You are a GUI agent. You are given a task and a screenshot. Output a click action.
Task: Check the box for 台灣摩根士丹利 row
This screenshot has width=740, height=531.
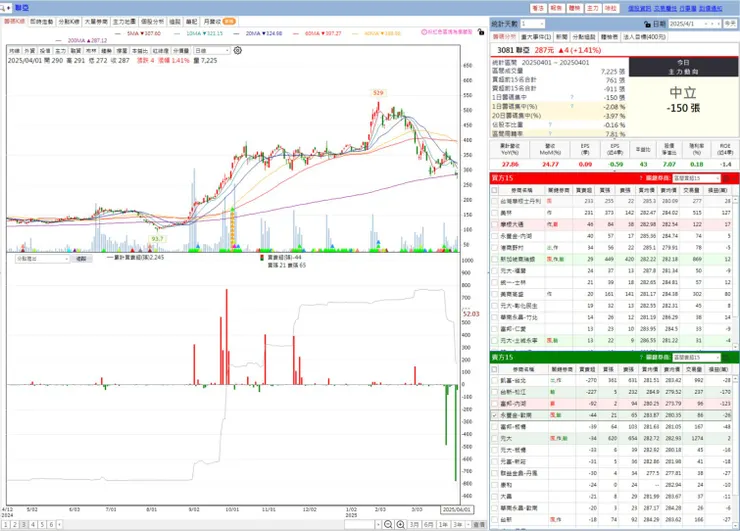tap(494, 201)
